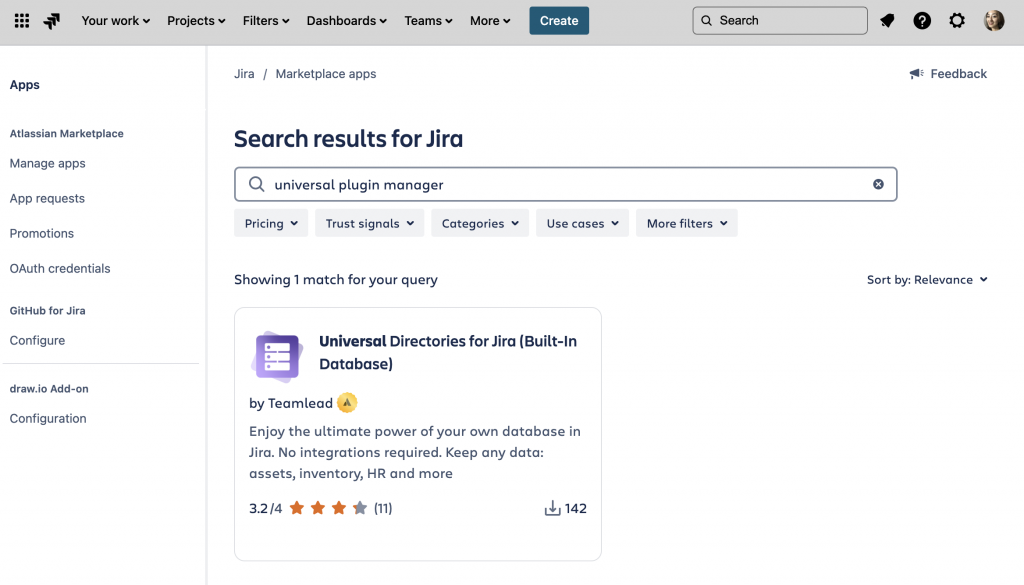Open the help question mark icon

[921, 21]
